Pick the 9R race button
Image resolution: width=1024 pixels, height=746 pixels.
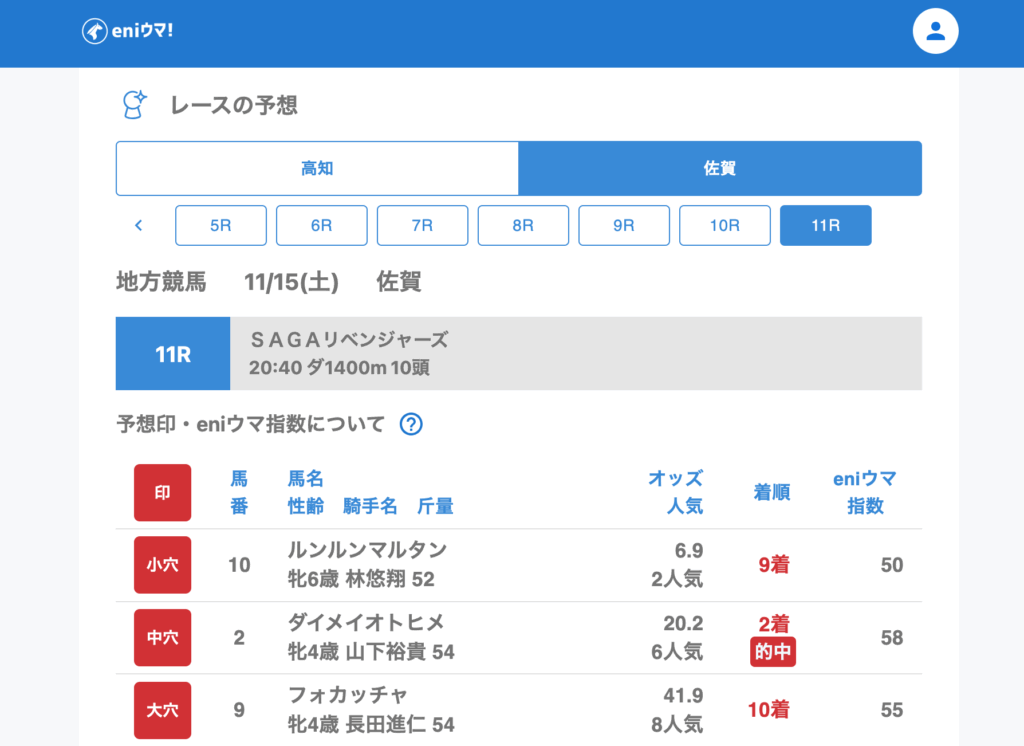coord(624,225)
